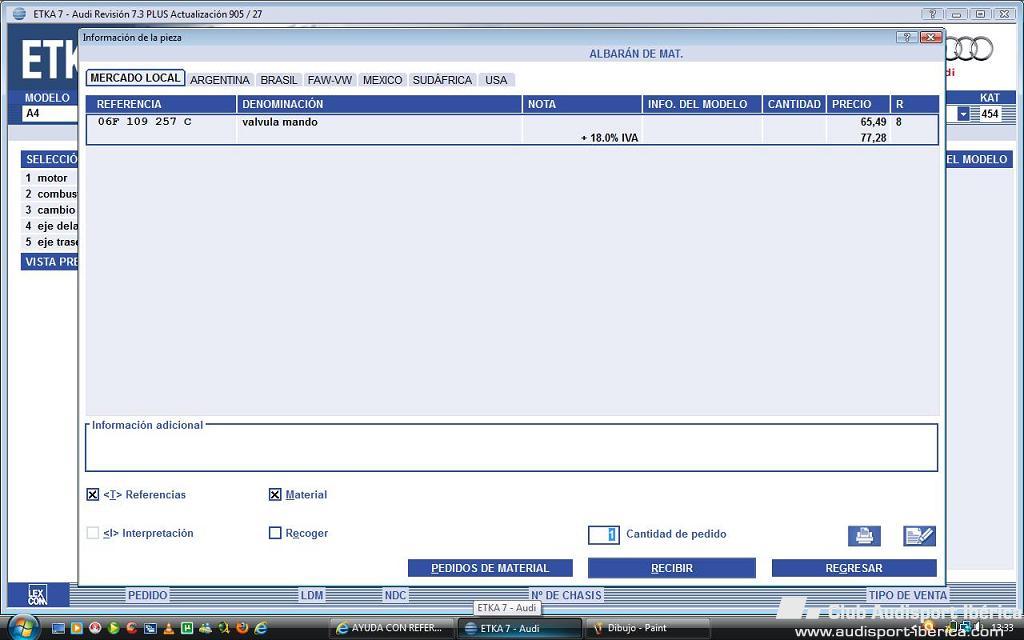This screenshot has height=640, width=1024.
Task: Select the MERCADO LOCAL tab
Action: pyautogui.click(x=135, y=78)
